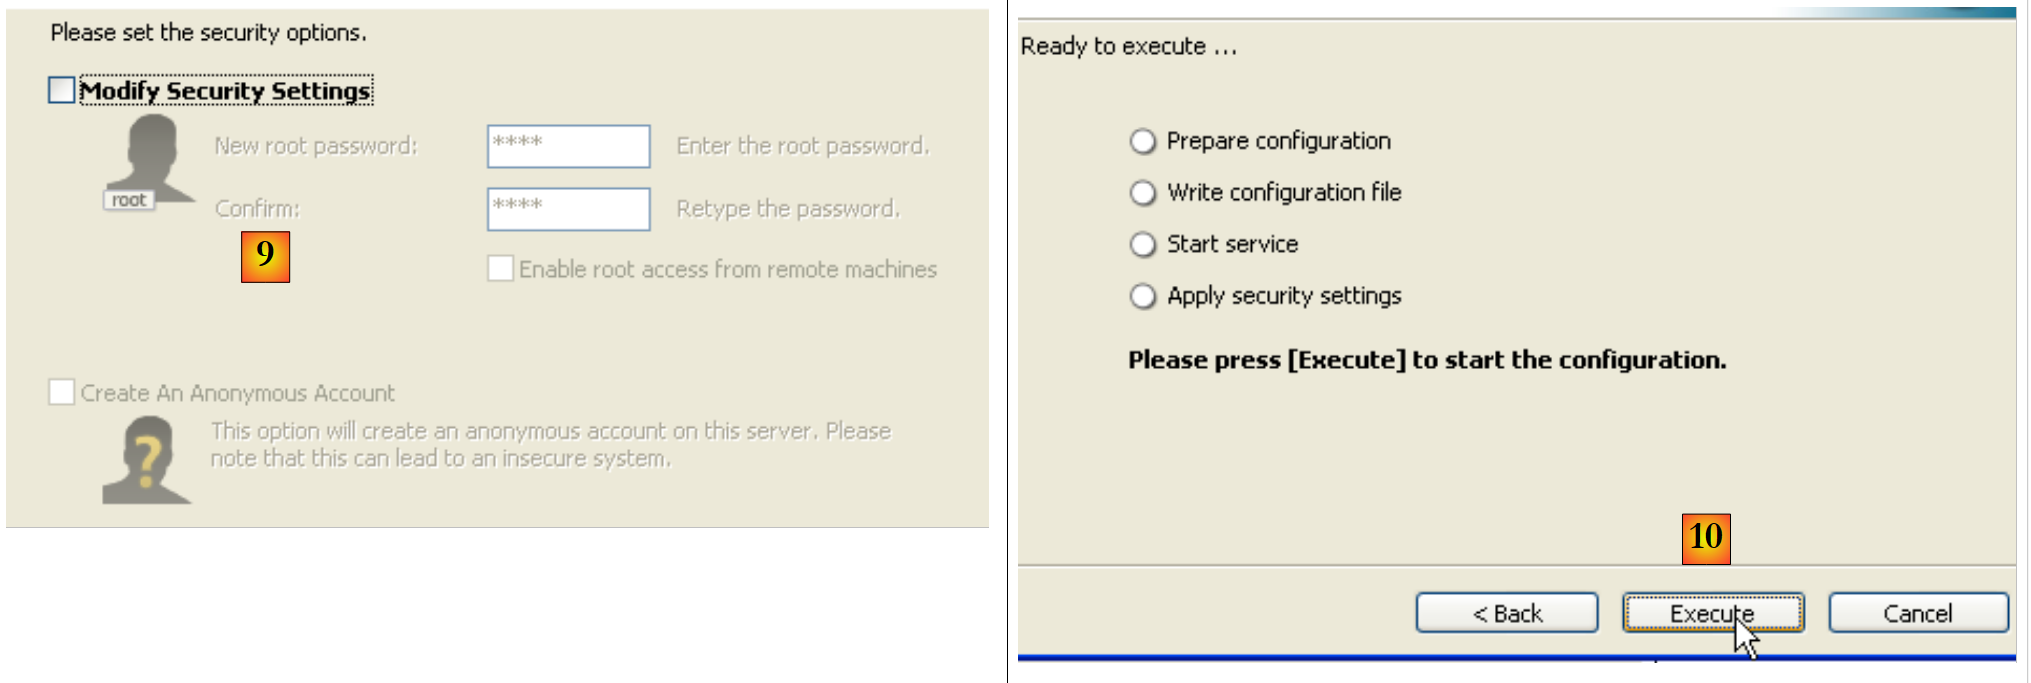Select the Prepare configuration radio button
The height and width of the screenshot is (683, 2031).
click(1143, 141)
